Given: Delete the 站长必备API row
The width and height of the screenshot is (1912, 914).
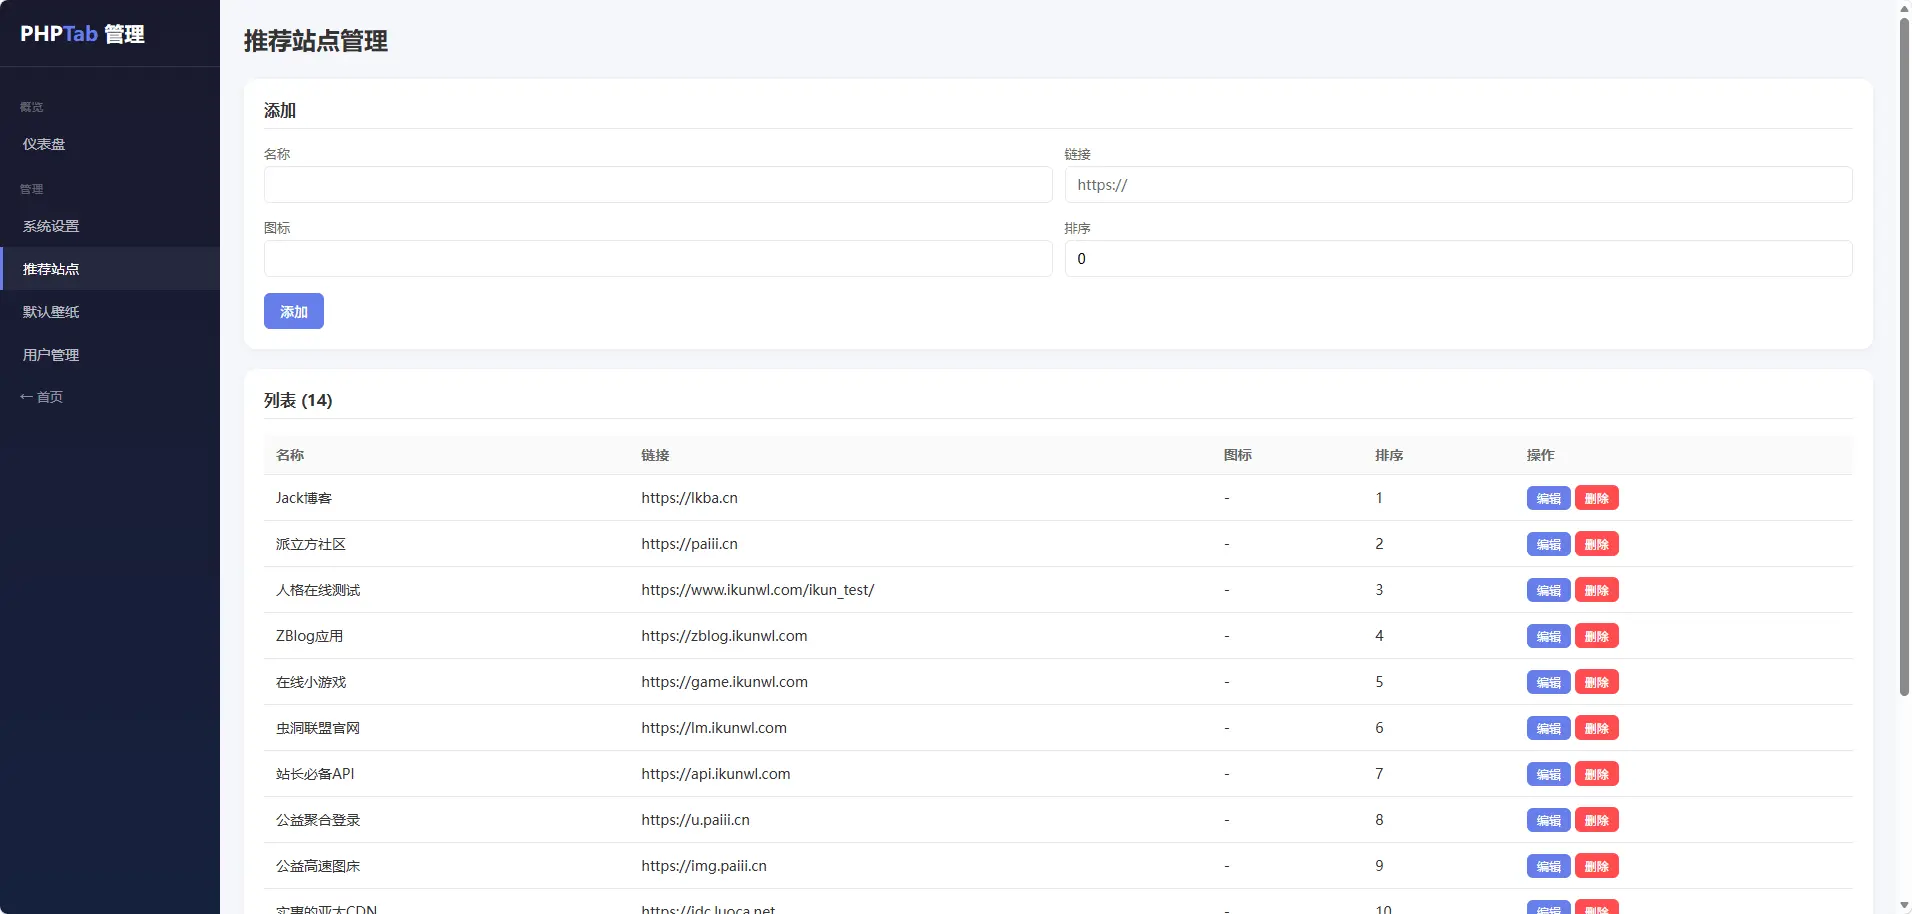Looking at the screenshot, I should [x=1596, y=774].
